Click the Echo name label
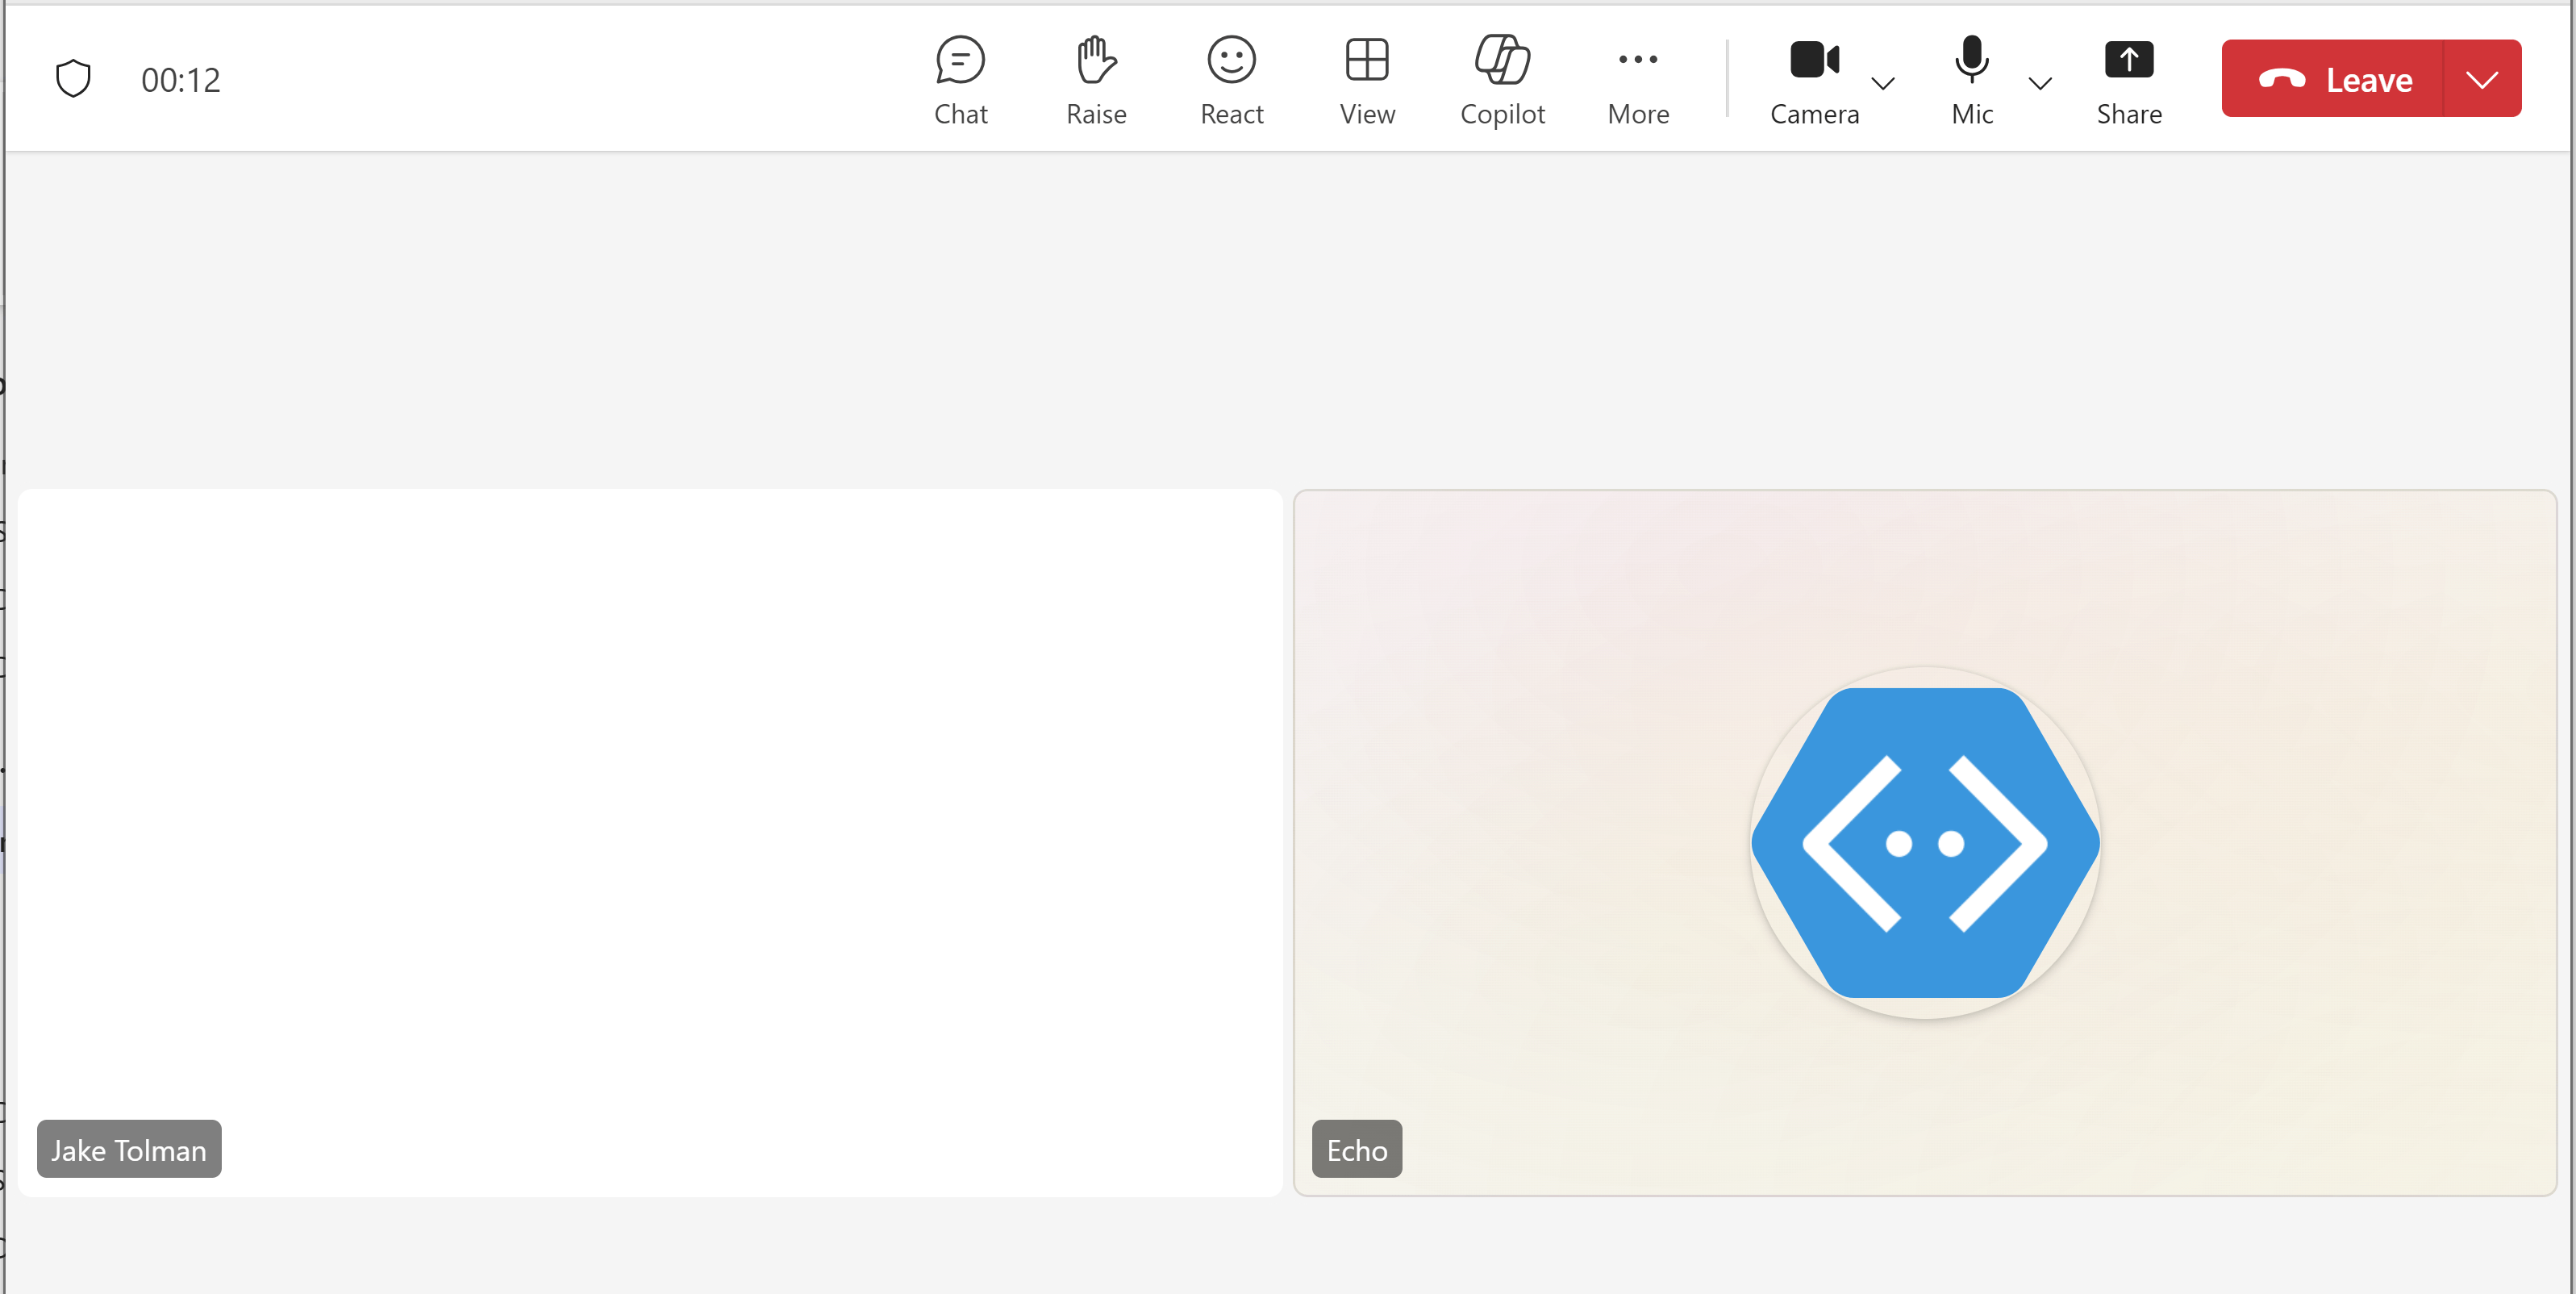 (1357, 1149)
